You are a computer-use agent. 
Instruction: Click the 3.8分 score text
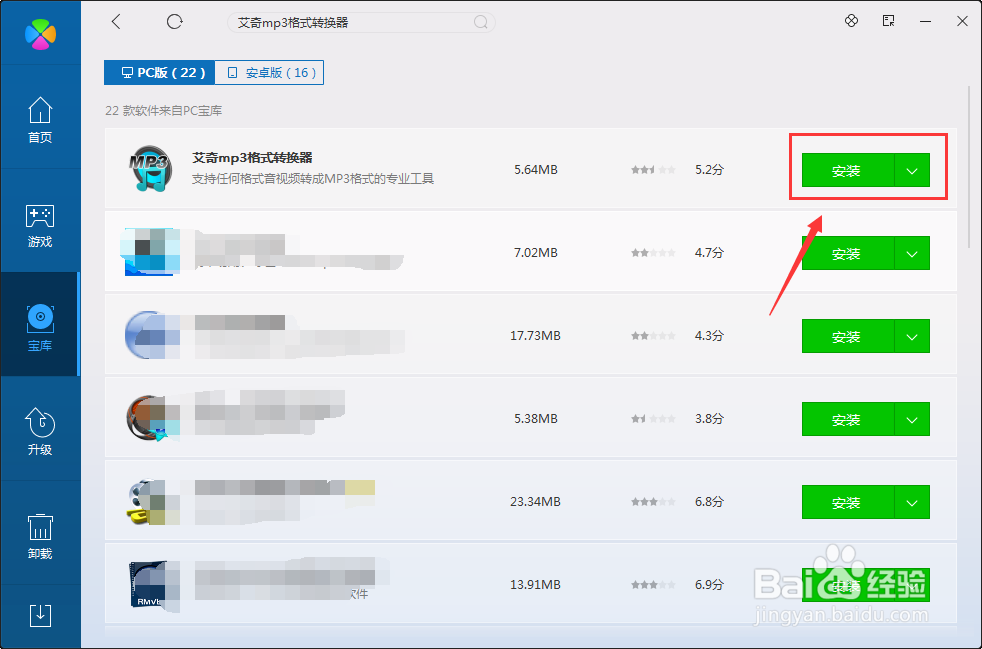click(x=709, y=418)
